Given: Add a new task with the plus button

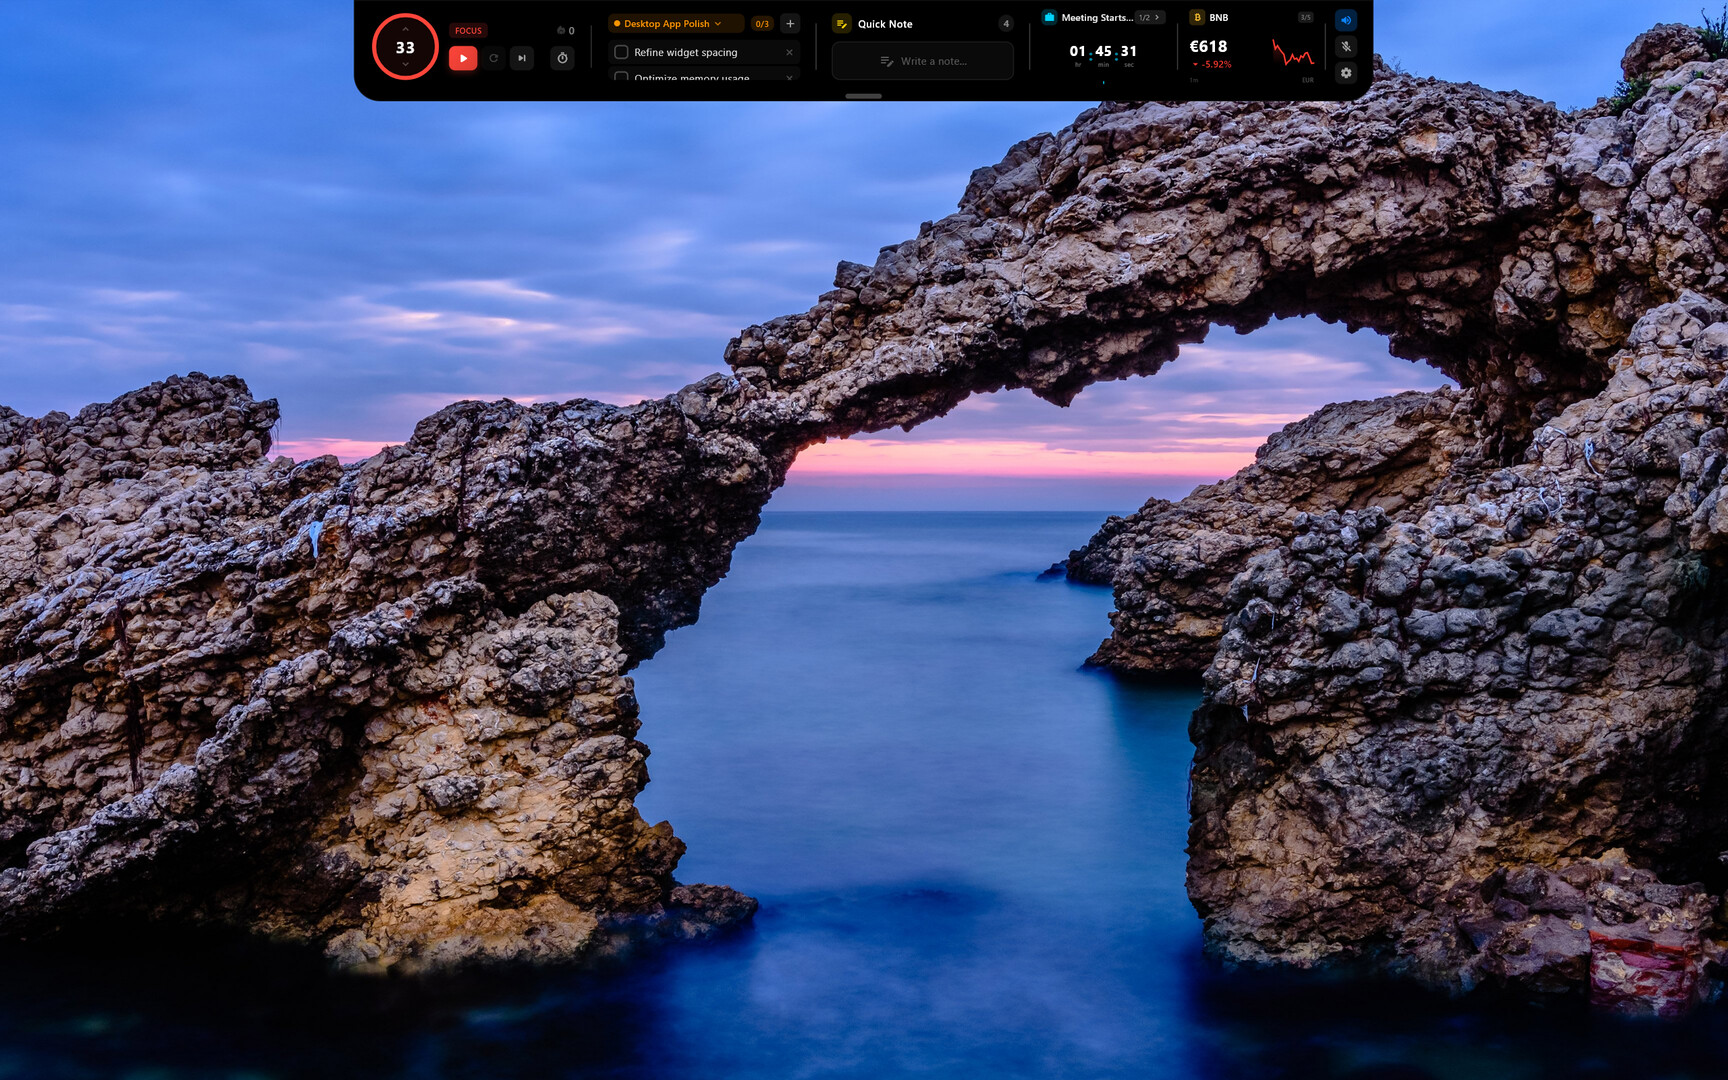Looking at the screenshot, I should (x=790, y=23).
